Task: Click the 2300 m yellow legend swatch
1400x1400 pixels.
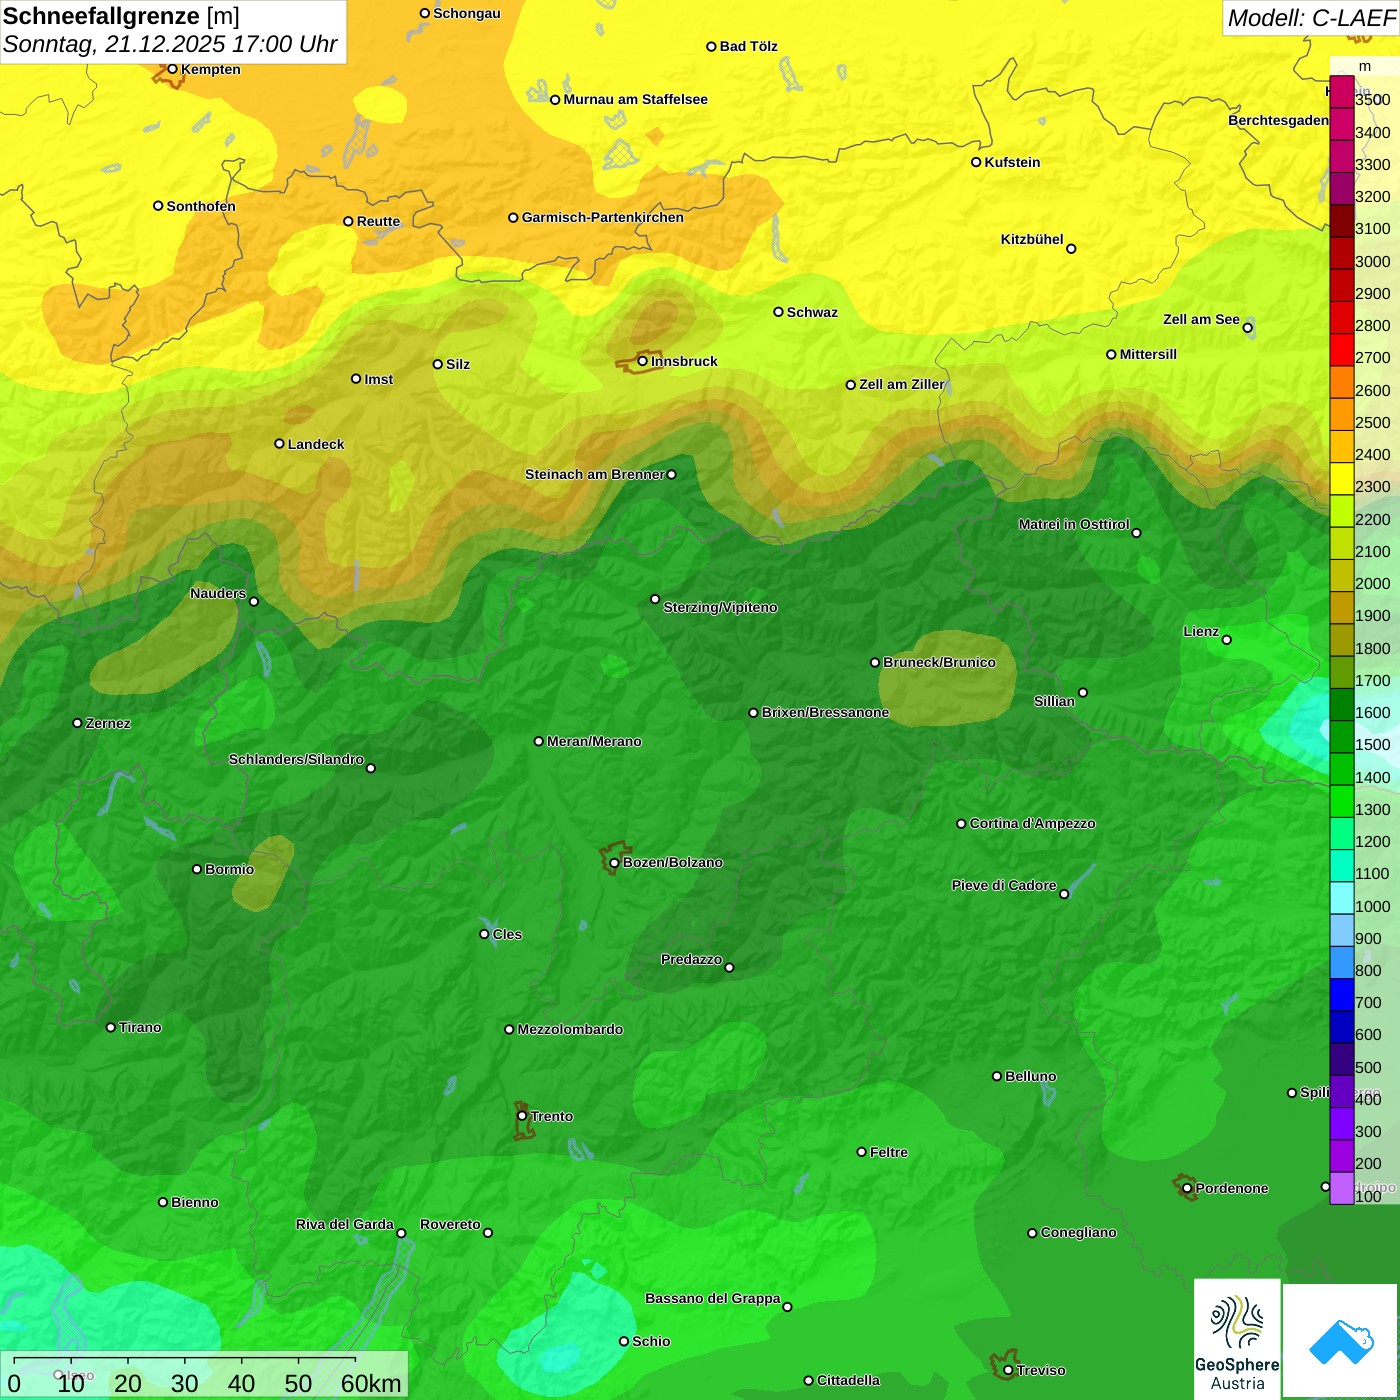Action: tap(1342, 479)
